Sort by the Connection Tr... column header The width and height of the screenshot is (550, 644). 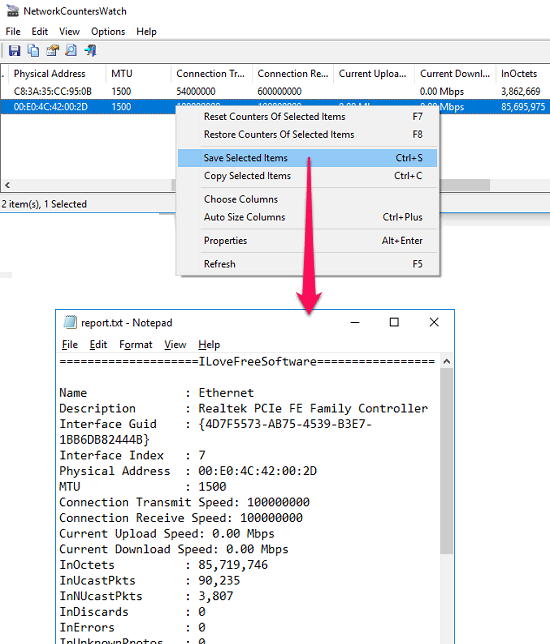pyautogui.click(x=211, y=74)
